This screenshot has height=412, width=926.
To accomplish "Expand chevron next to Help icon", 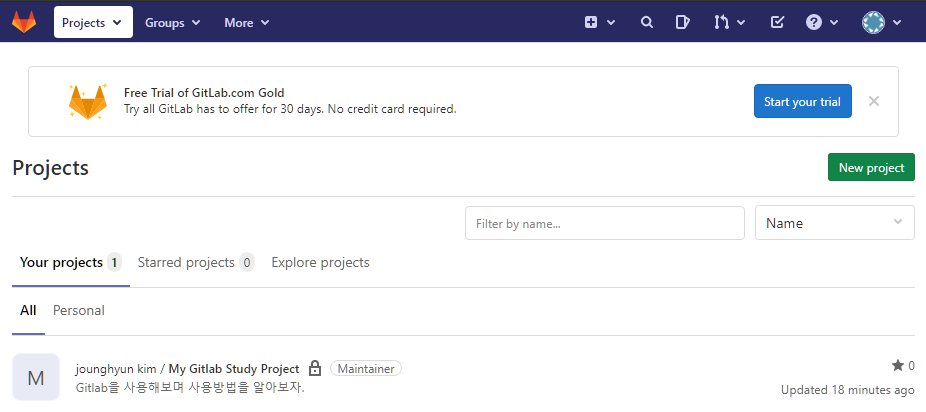I will 834,22.
